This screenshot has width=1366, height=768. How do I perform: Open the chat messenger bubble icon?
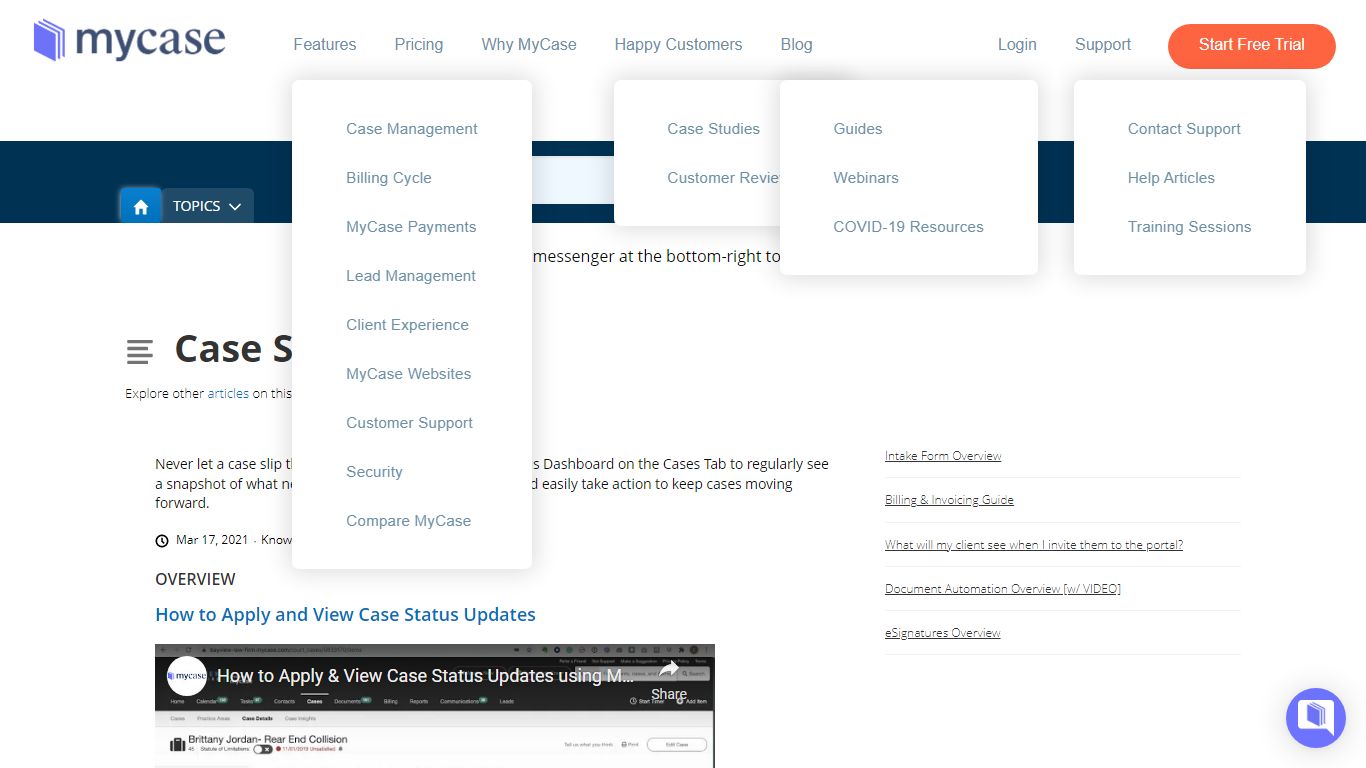(1316, 718)
